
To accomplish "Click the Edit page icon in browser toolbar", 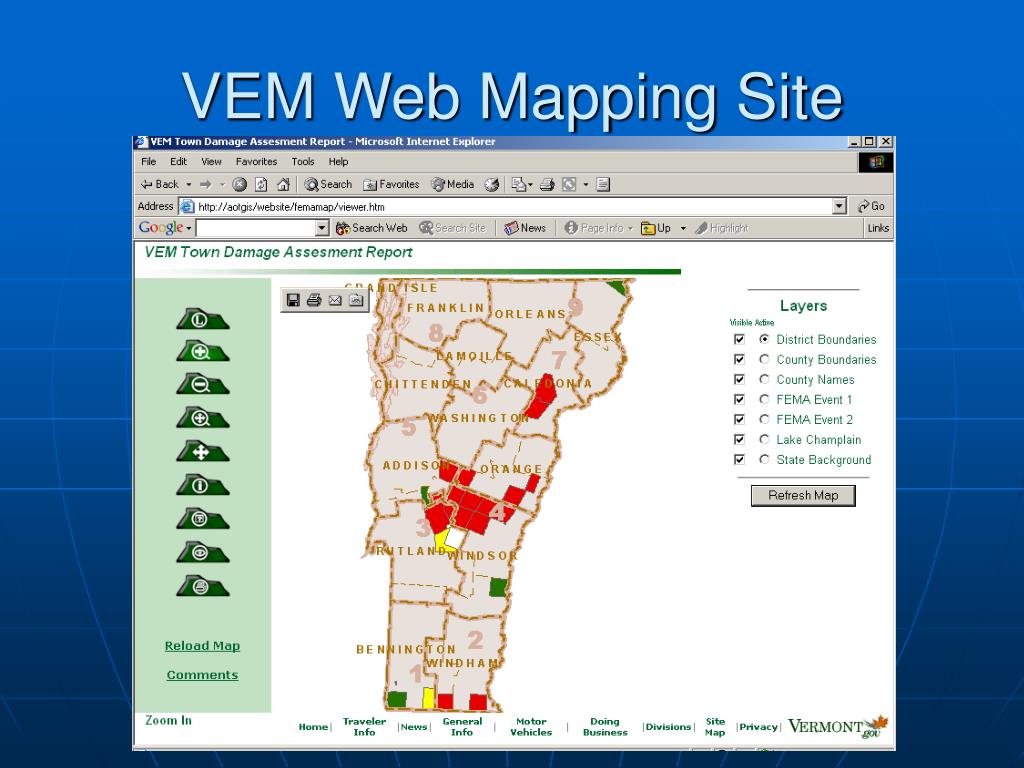I will [569, 185].
